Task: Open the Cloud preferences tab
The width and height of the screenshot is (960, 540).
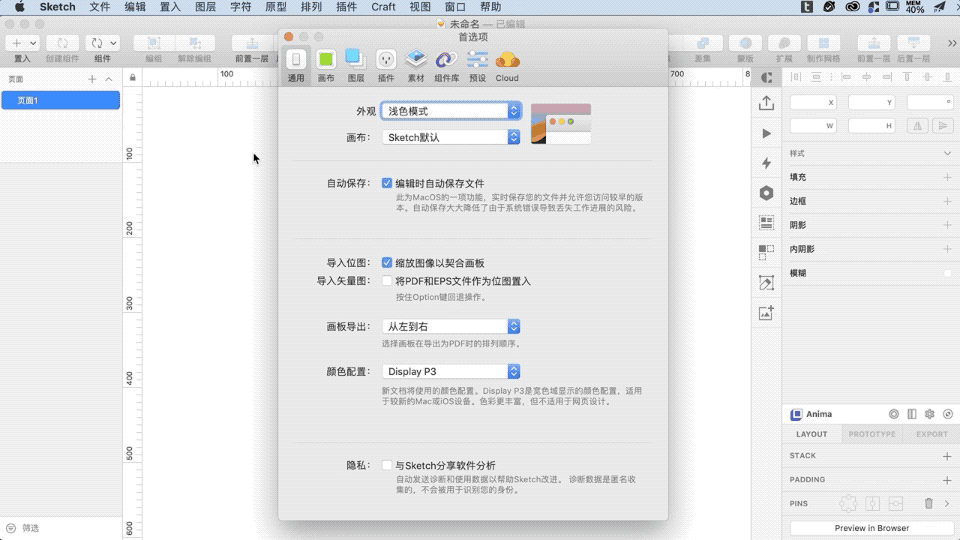Action: point(507,66)
